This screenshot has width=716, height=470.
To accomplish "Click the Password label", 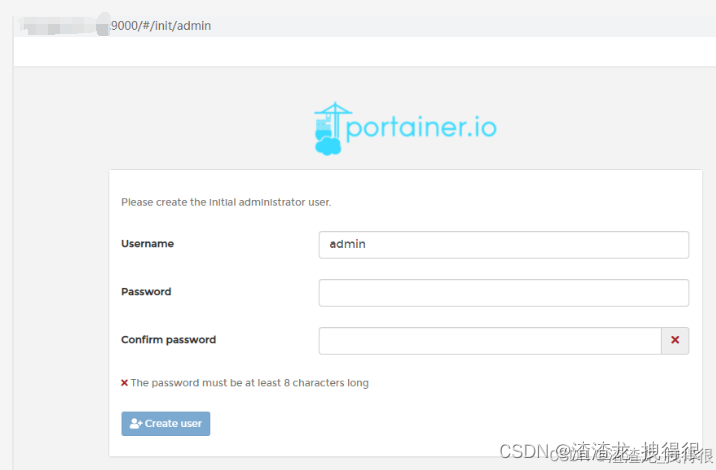I will 146,292.
